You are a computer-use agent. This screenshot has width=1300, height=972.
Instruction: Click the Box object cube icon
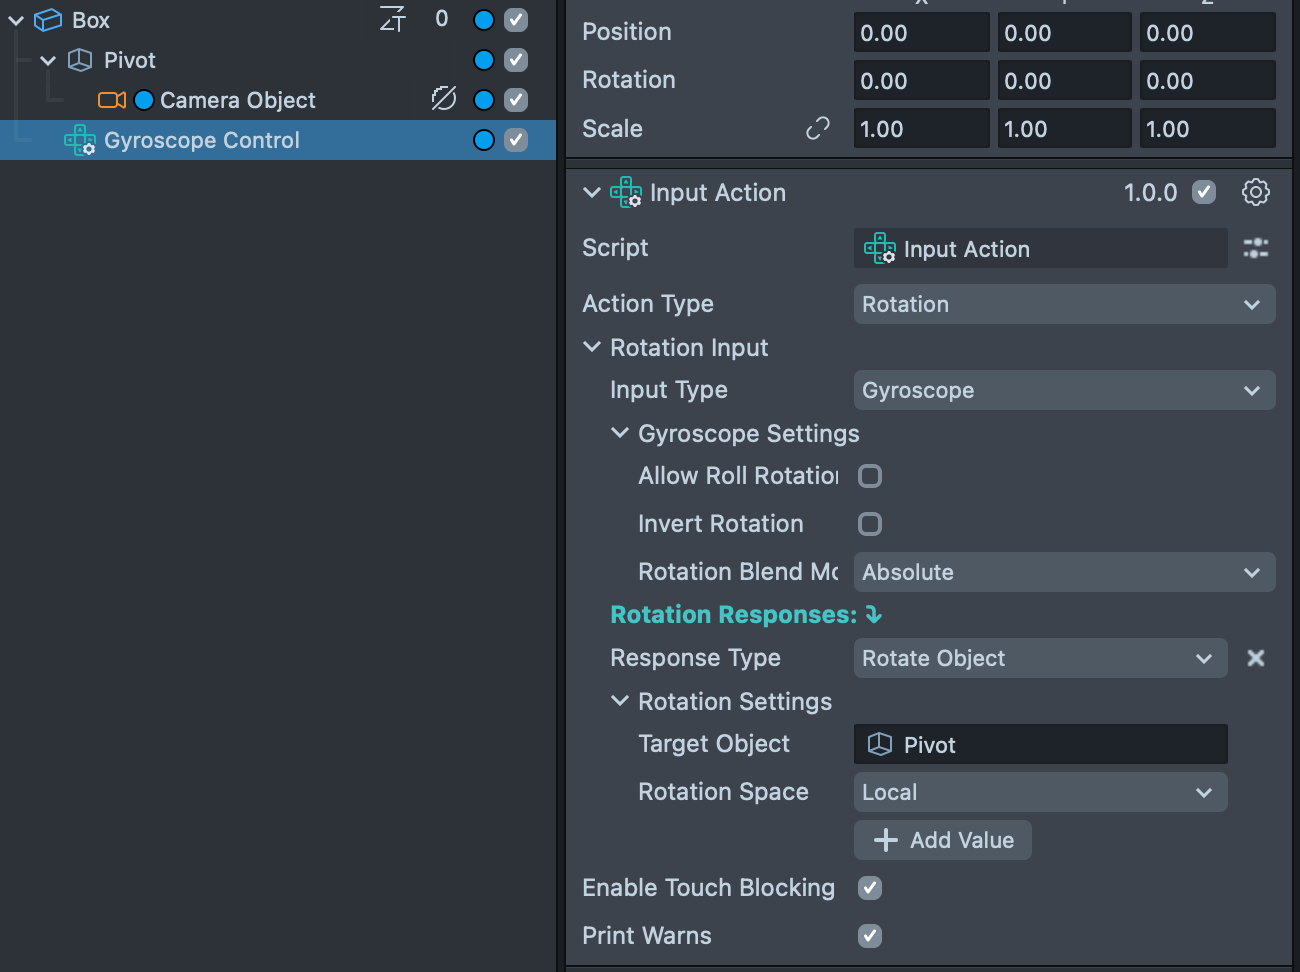tap(48, 20)
